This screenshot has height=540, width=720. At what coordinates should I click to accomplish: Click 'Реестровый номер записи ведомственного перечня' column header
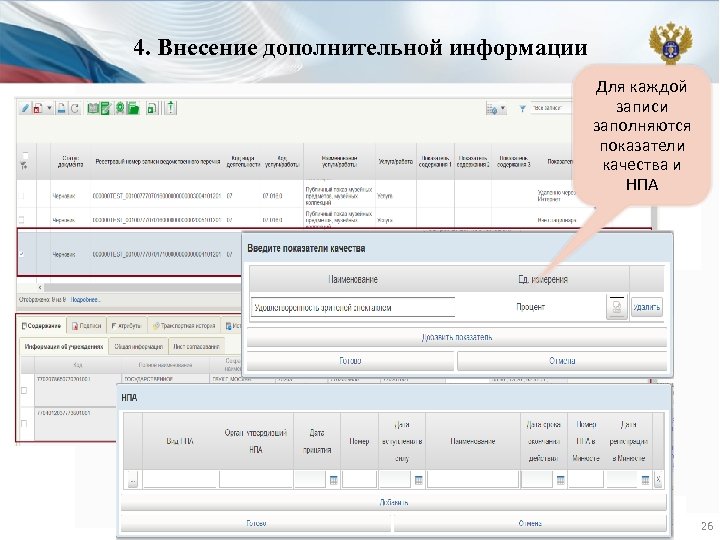tap(158, 162)
